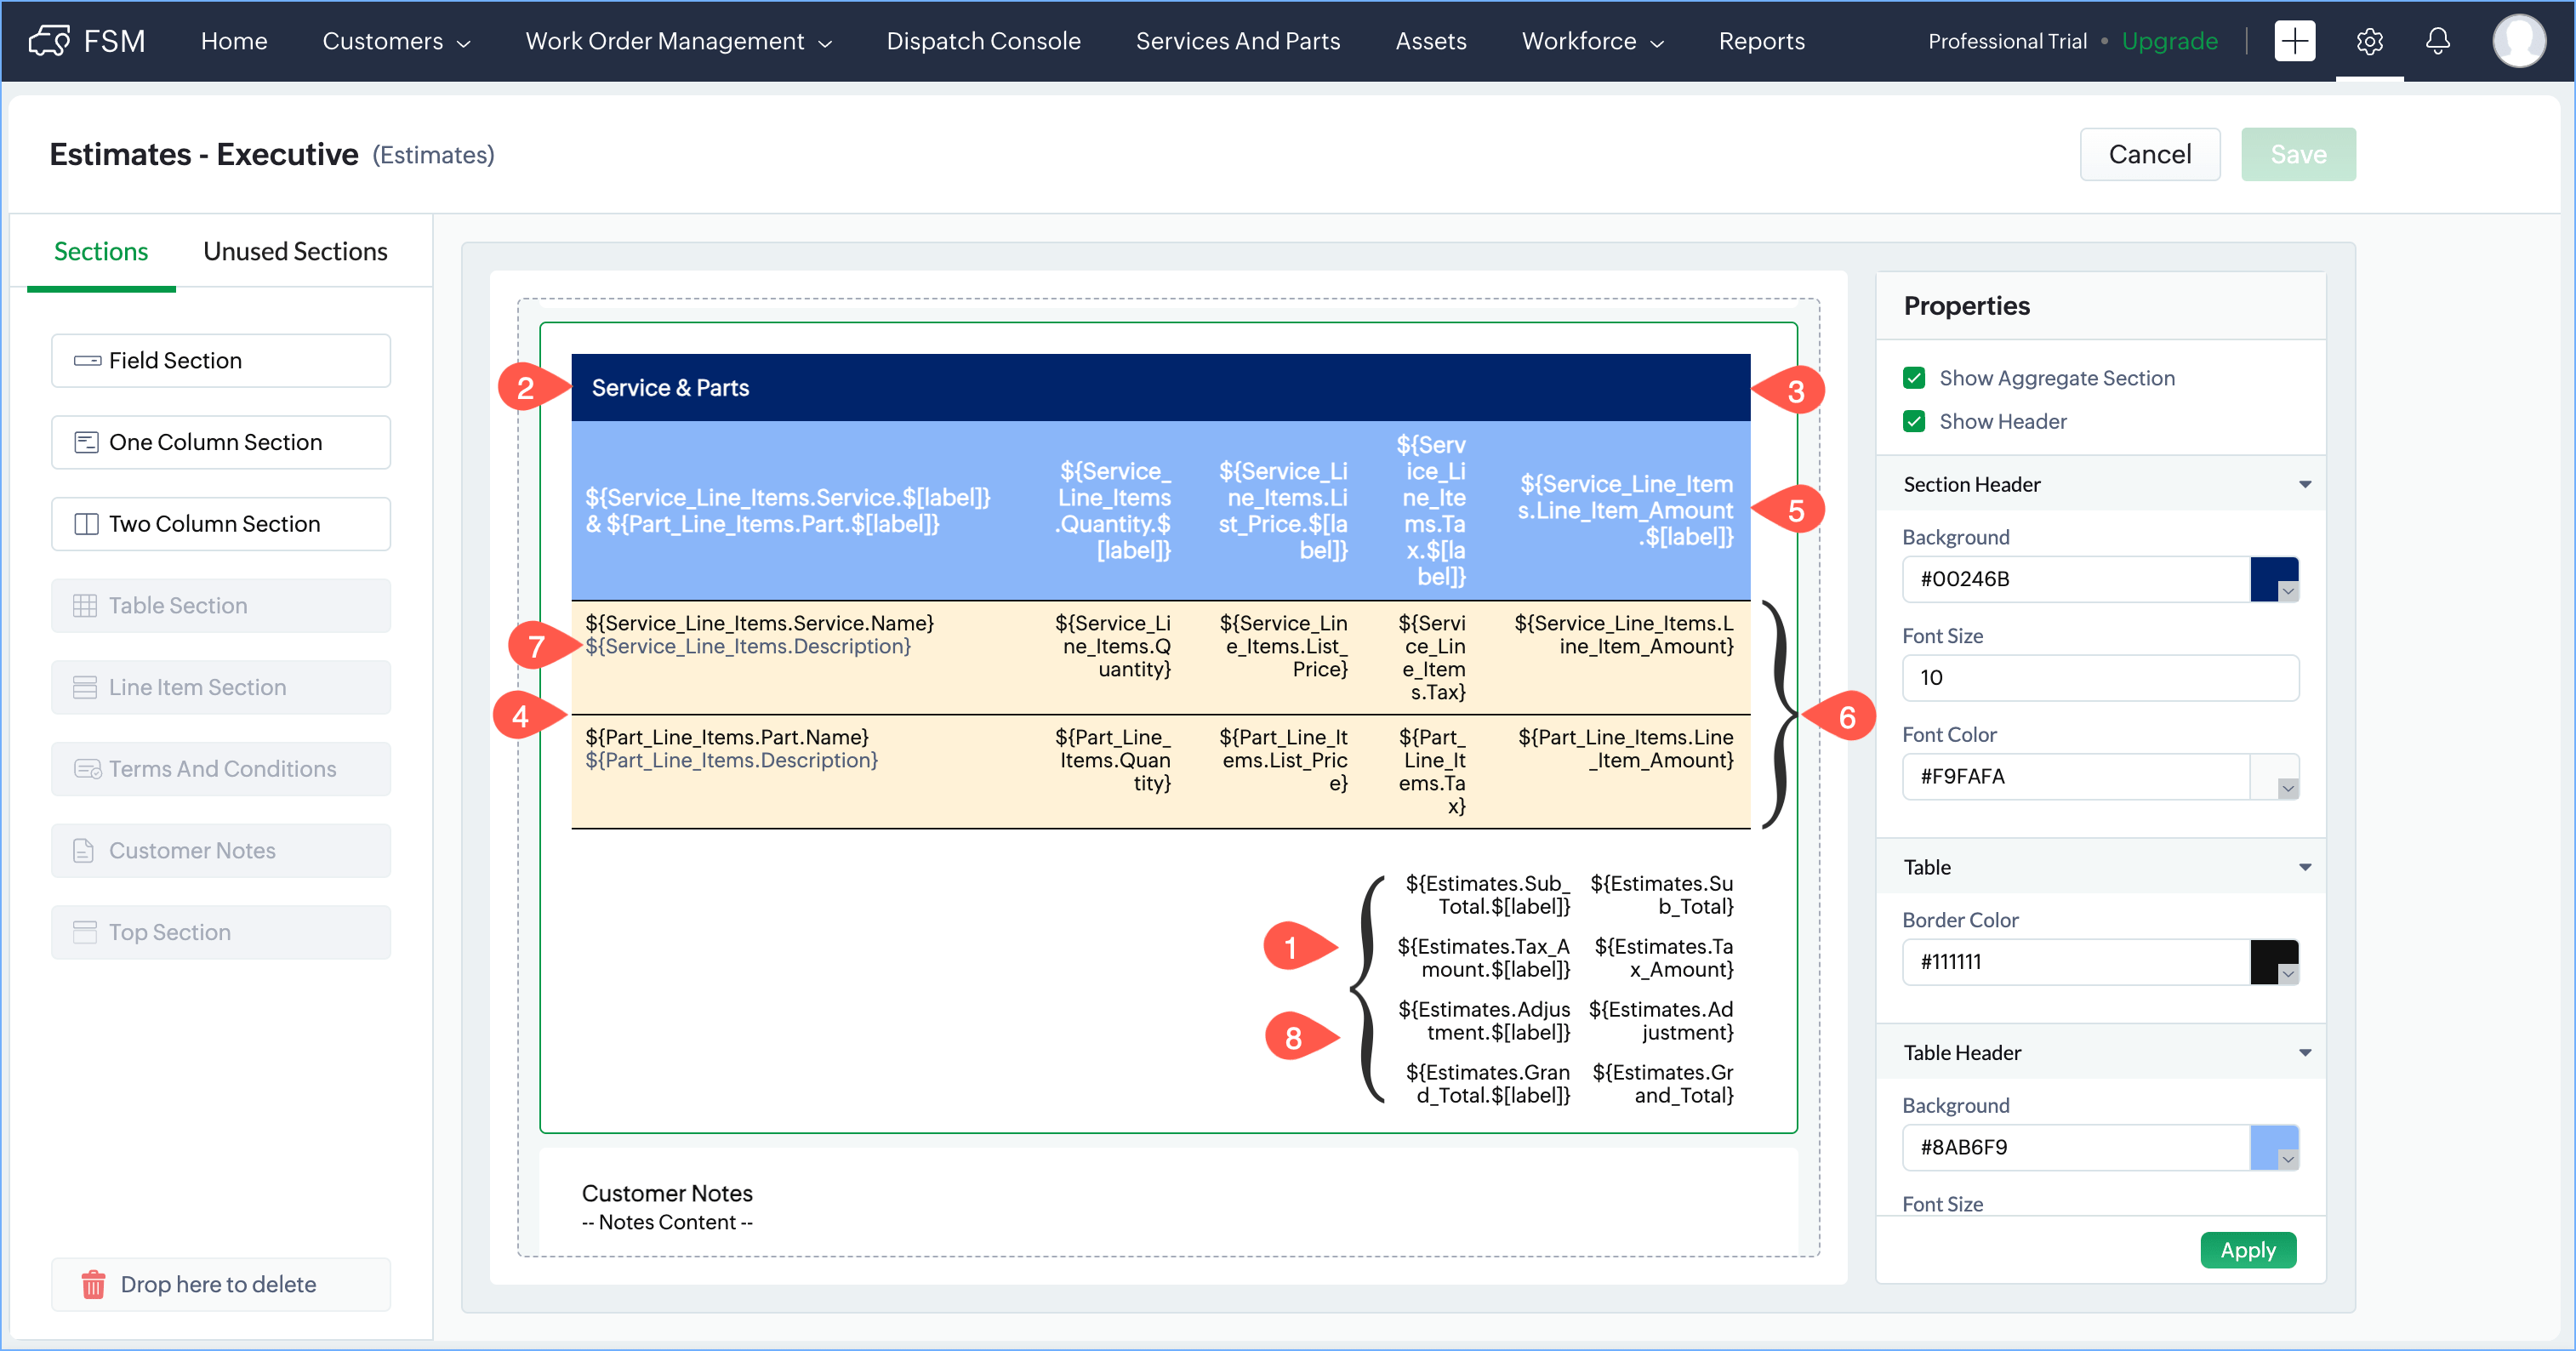Screen dimensions: 2576x1351
Task: Click the plus create icon
Action: [x=2294, y=41]
